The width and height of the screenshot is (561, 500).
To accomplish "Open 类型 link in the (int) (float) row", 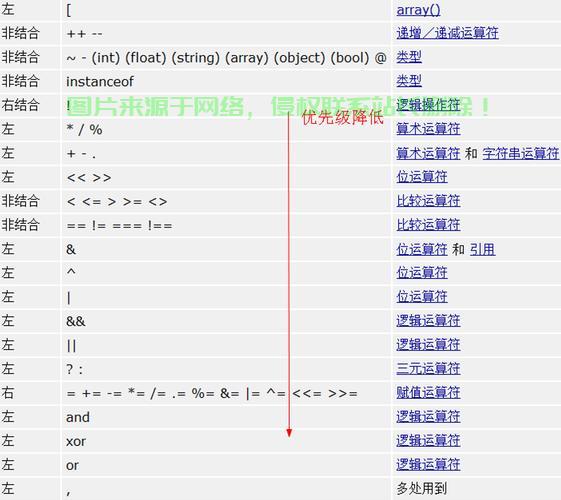I will click(x=409, y=57).
